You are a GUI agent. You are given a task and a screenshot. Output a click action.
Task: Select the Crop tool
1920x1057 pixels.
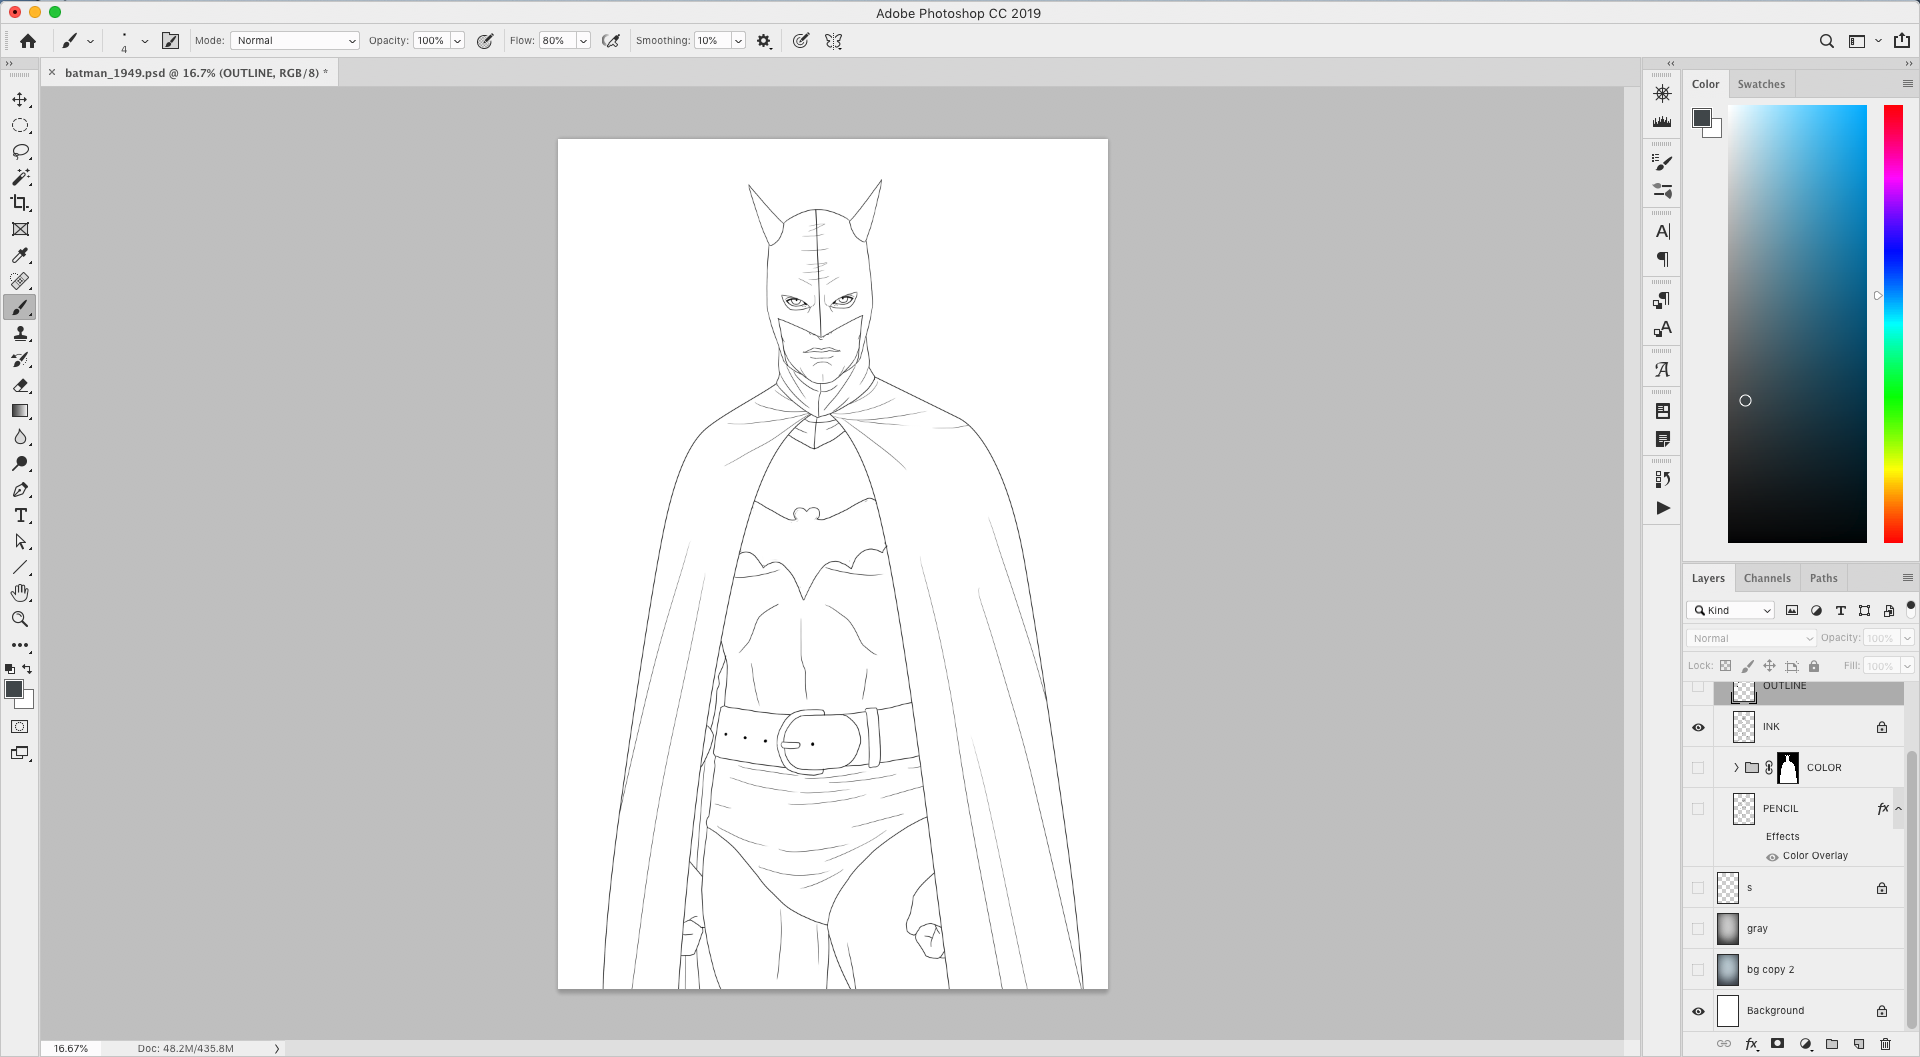coord(20,203)
